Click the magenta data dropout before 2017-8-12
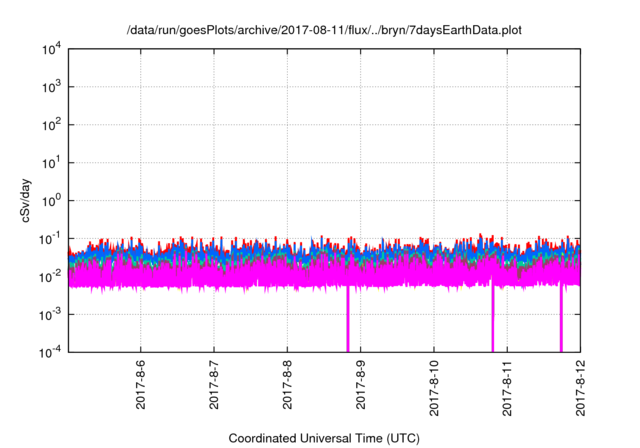 [561, 319]
